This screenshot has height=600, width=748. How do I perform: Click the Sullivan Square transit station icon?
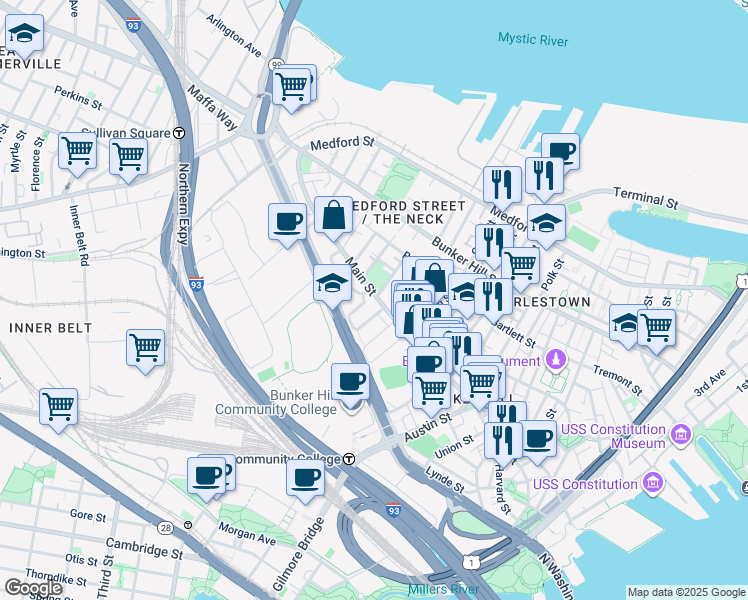click(x=179, y=132)
